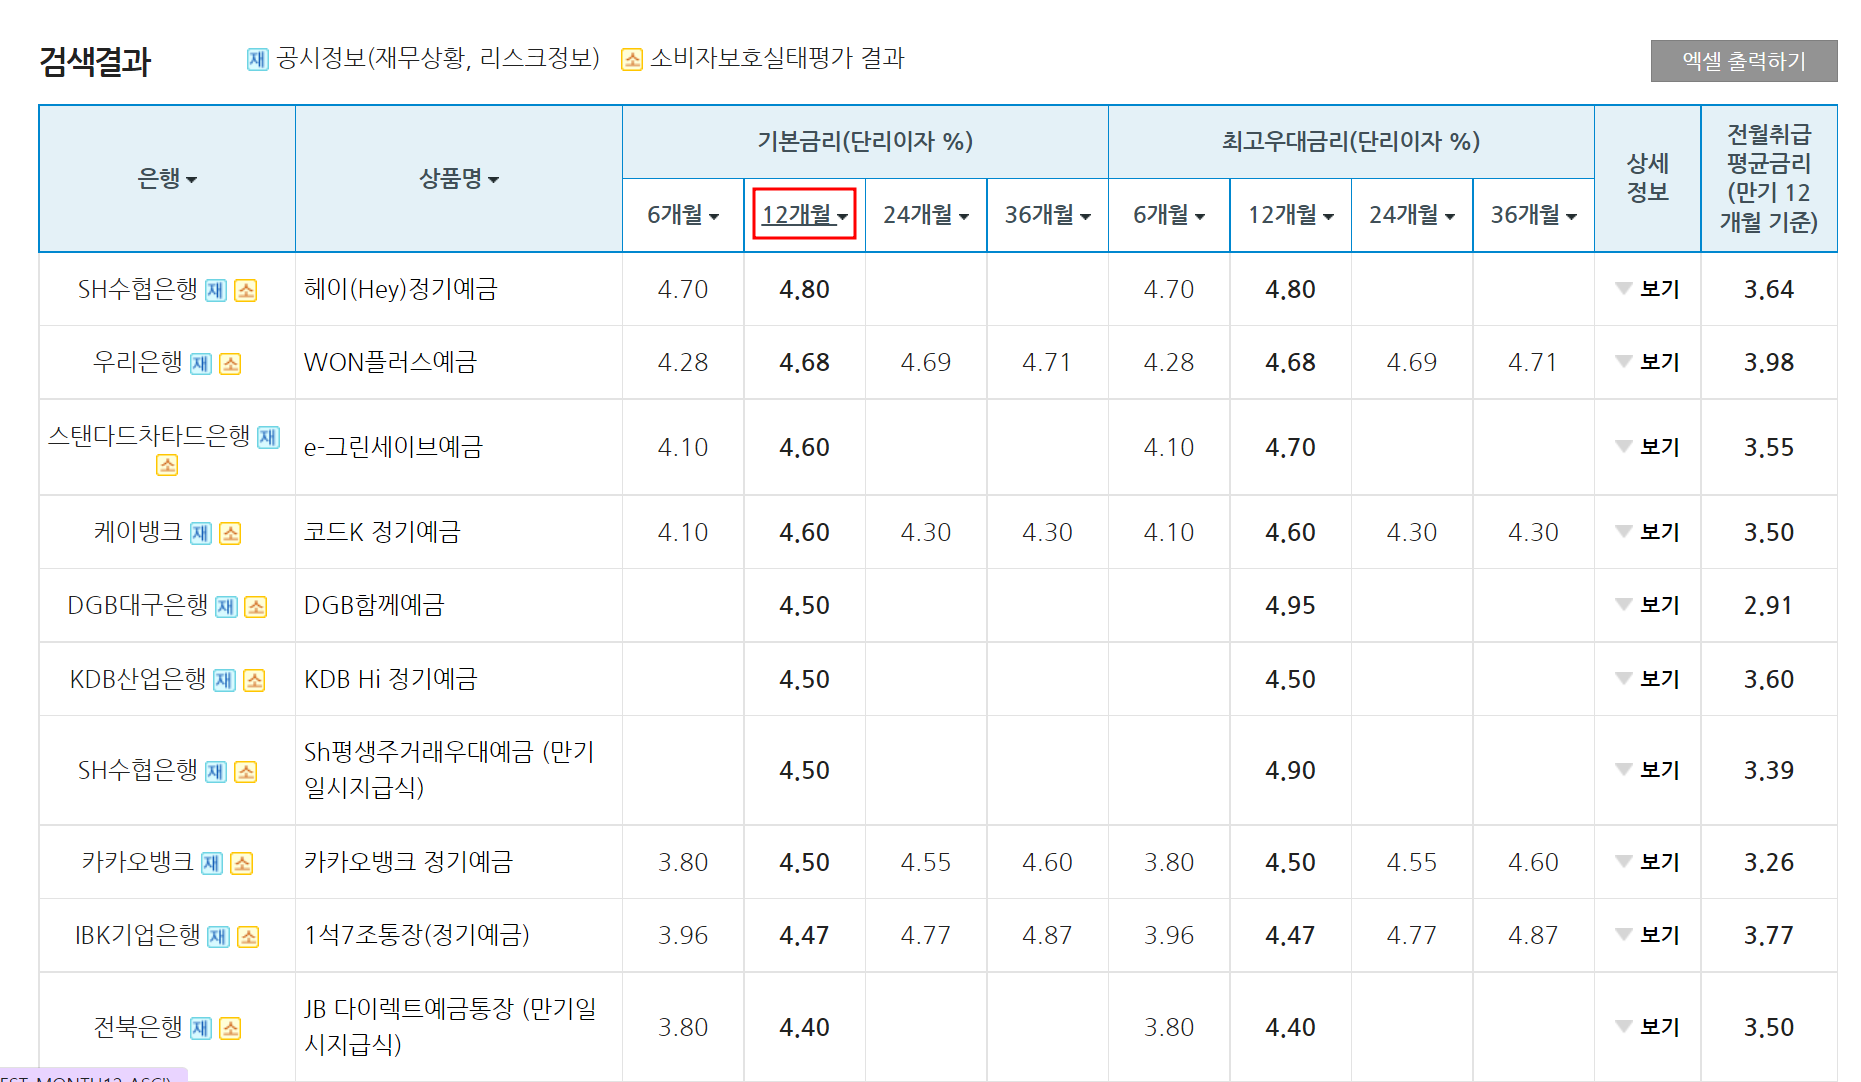
Task: Expand 보기 details for 헤이(Hey)정기예금
Action: (1648, 289)
